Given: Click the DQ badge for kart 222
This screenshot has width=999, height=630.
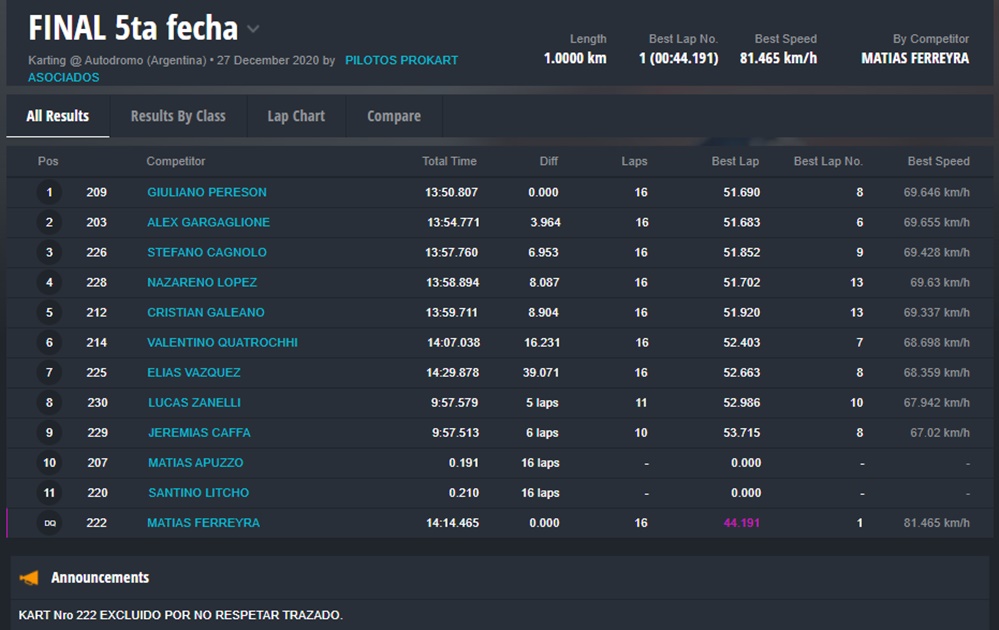Looking at the screenshot, I should (x=49, y=523).
